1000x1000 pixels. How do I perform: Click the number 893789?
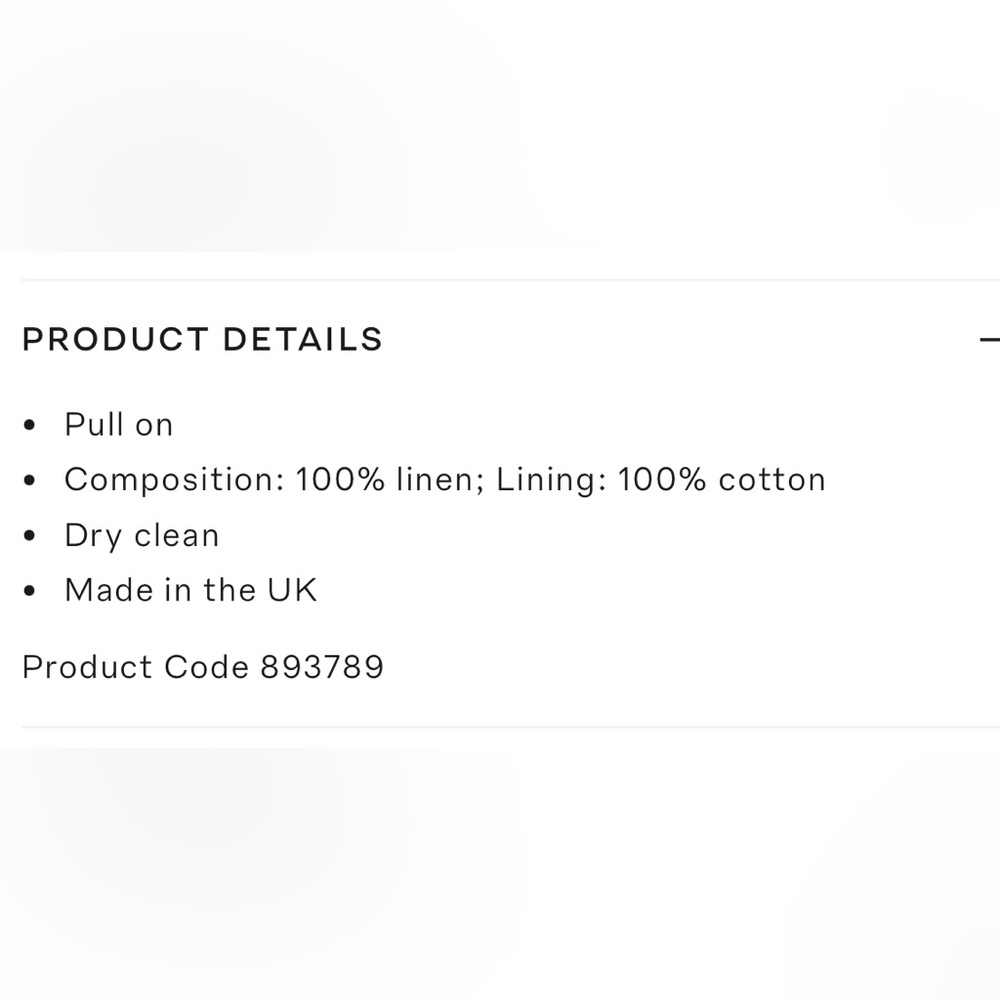pyautogui.click(x=322, y=667)
